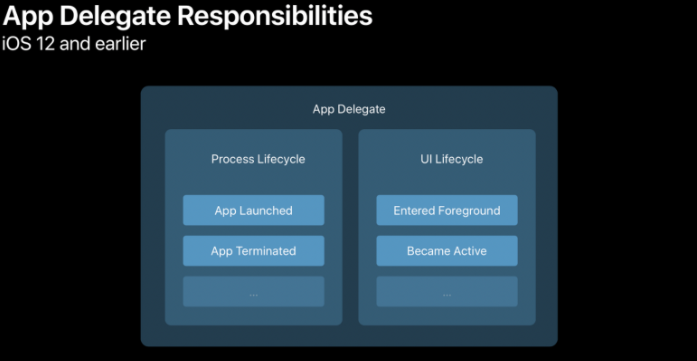Click the ellipsis box under Became Active
This screenshot has height=361, width=697.
pos(447,292)
